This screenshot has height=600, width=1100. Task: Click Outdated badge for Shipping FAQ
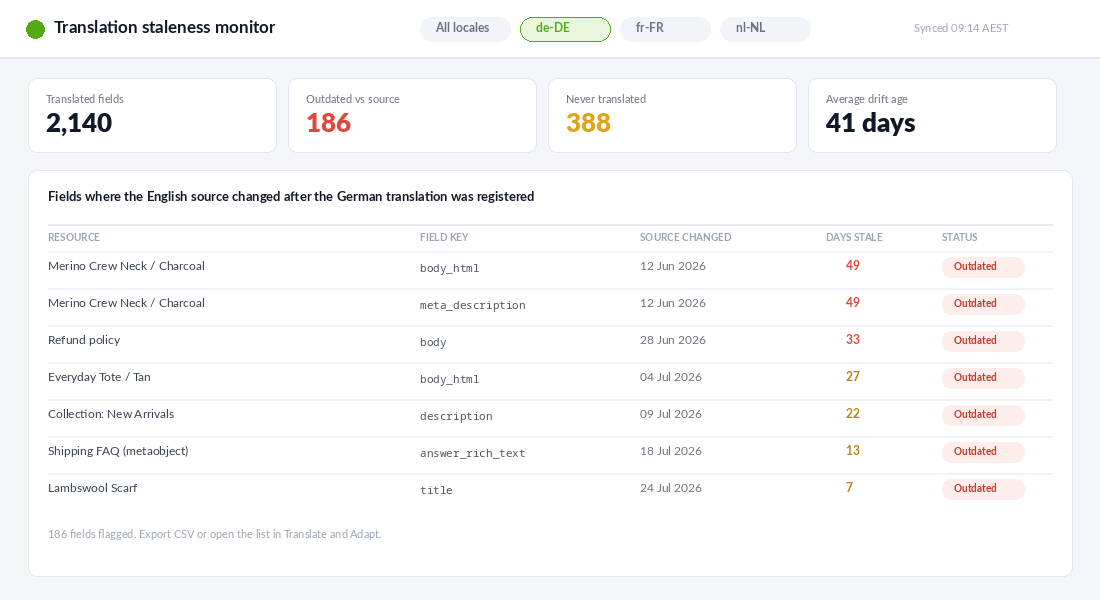click(983, 452)
